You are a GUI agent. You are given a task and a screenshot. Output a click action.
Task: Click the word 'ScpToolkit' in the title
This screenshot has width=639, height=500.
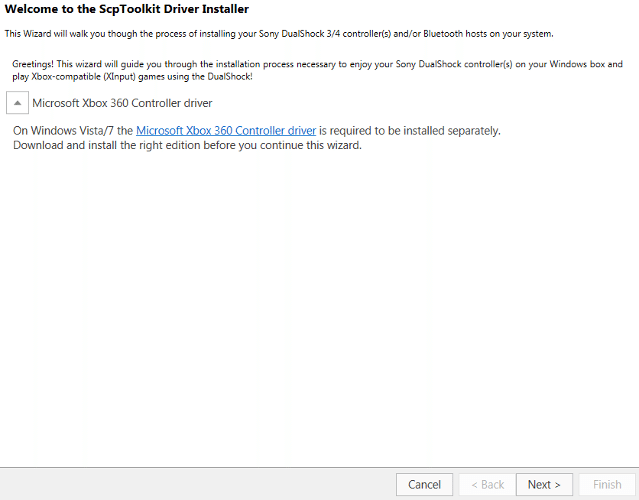pyautogui.click(x=125, y=9)
